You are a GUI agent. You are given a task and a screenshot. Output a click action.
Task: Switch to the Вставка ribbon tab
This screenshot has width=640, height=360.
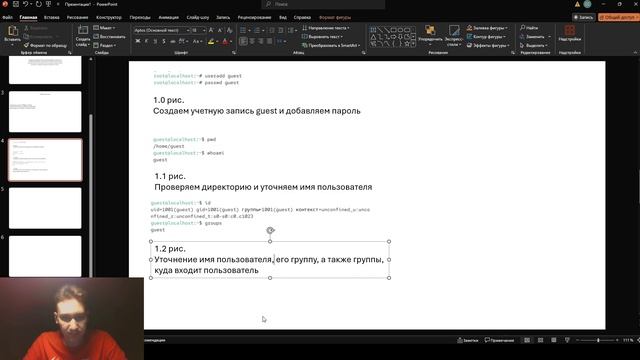(x=51, y=18)
